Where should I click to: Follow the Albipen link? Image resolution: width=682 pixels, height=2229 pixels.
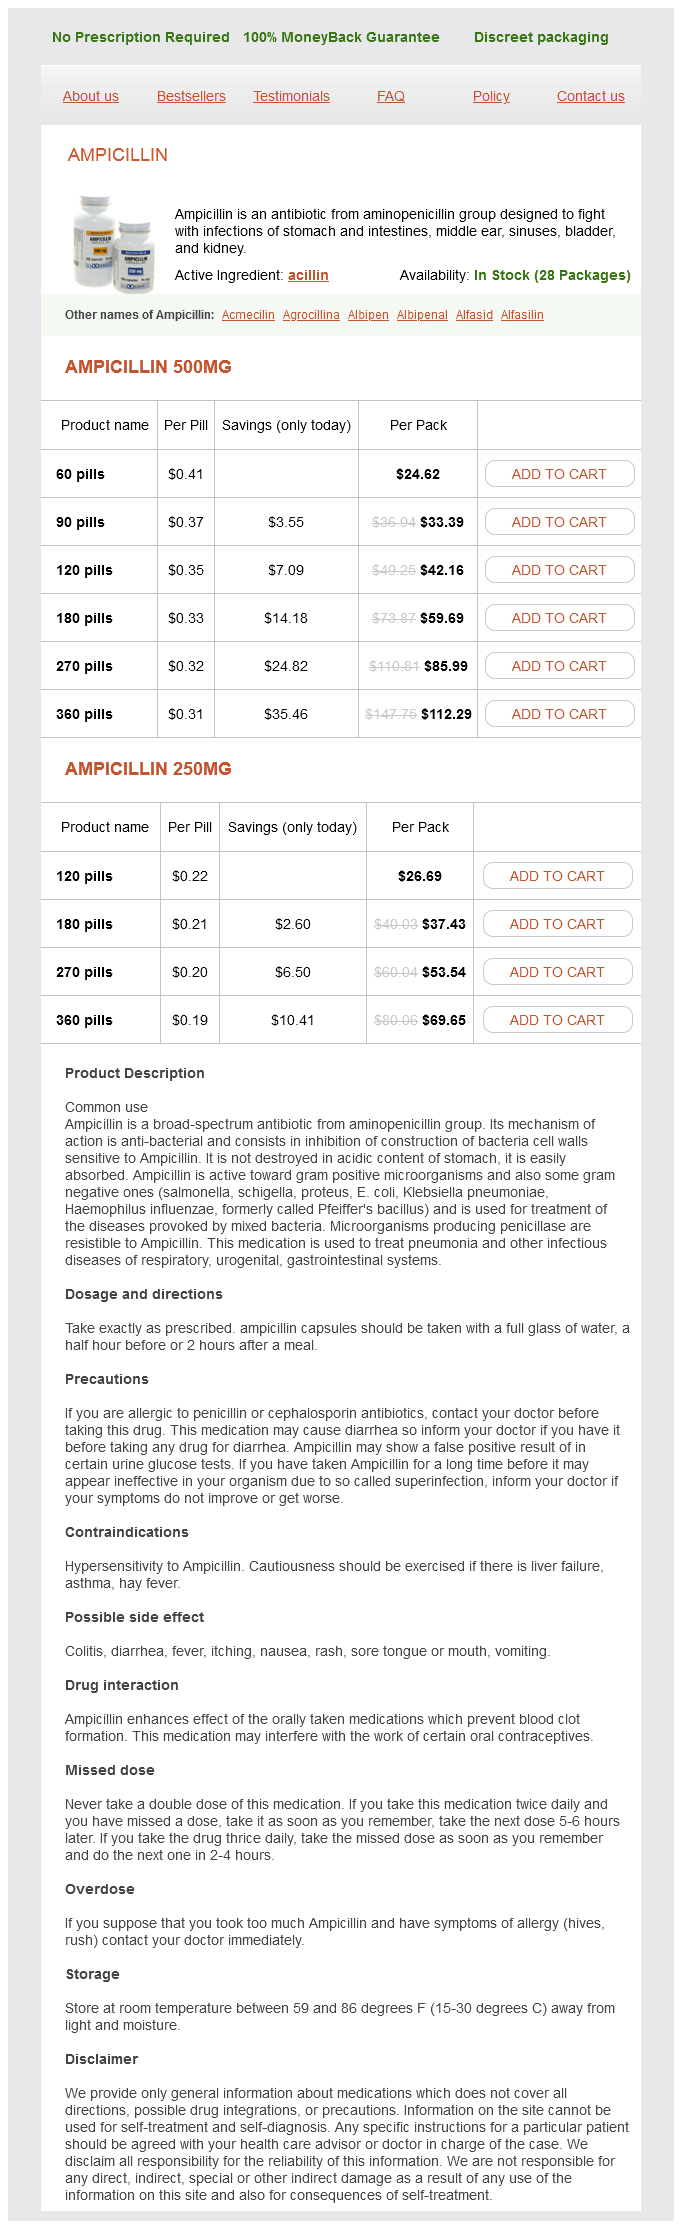[368, 315]
